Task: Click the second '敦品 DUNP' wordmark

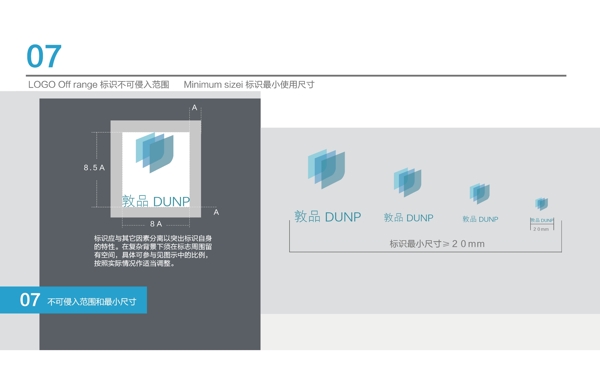Action: click(408, 218)
